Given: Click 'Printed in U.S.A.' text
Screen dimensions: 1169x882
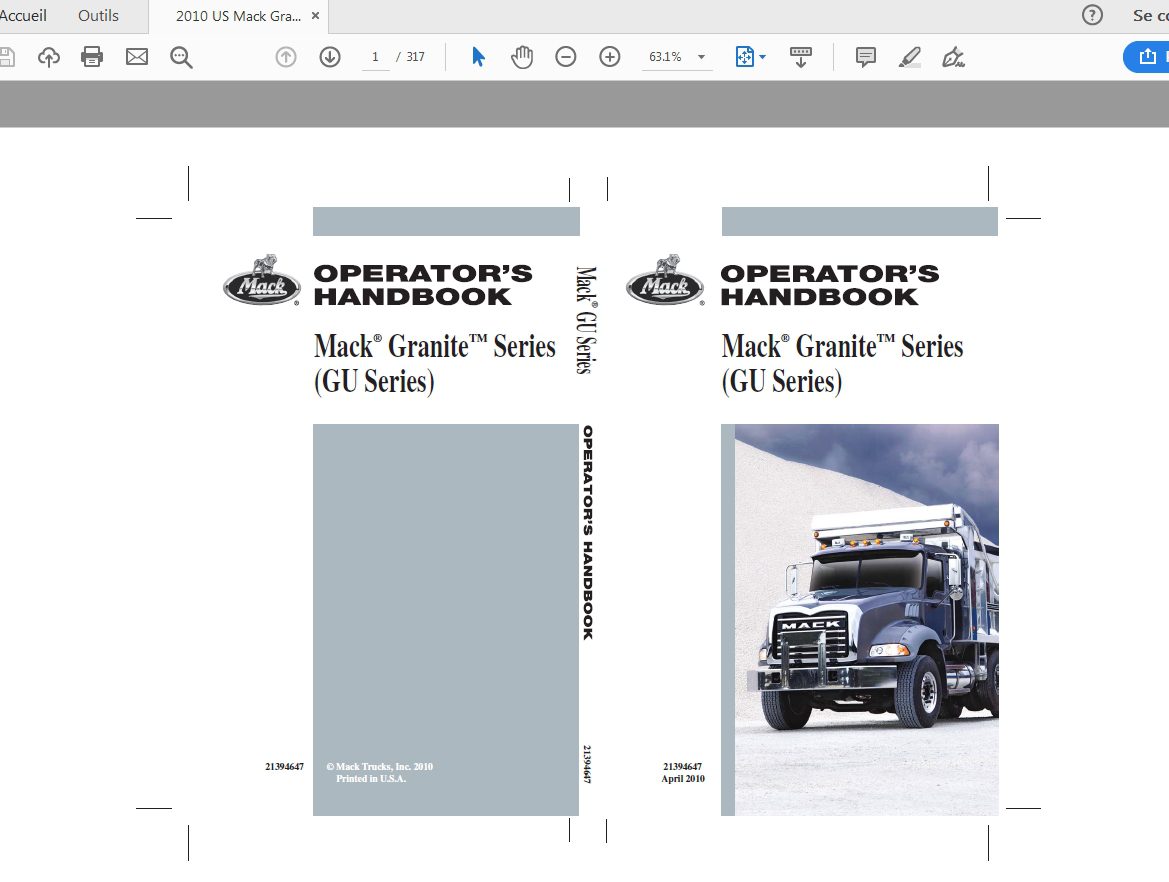Looking at the screenshot, I should point(371,778).
